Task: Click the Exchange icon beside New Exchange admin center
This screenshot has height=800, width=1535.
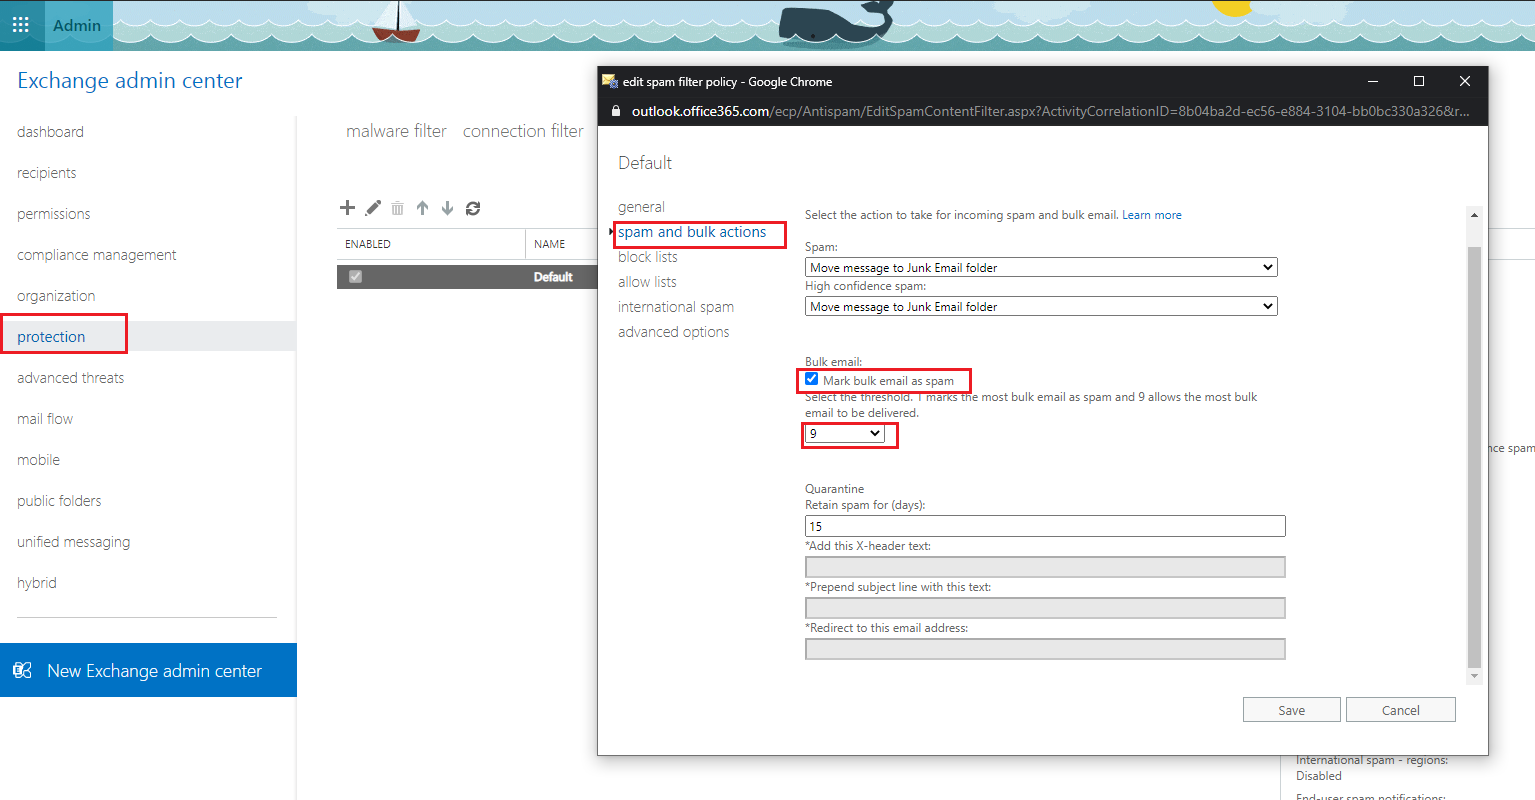Action: pyautogui.click(x=22, y=670)
